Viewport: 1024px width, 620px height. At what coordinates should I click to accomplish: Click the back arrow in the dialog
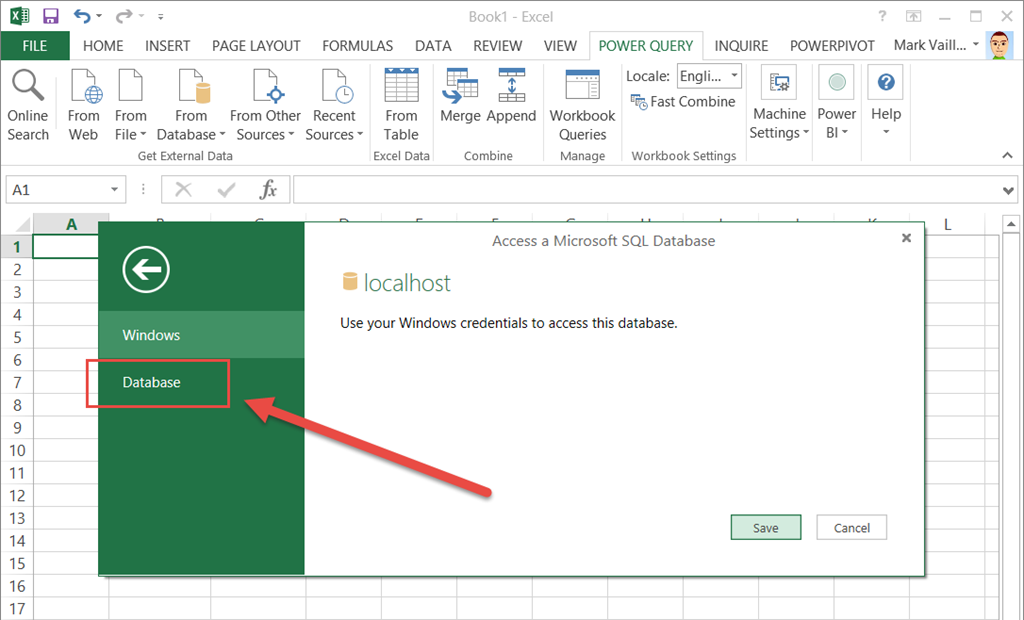(x=146, y=268)
